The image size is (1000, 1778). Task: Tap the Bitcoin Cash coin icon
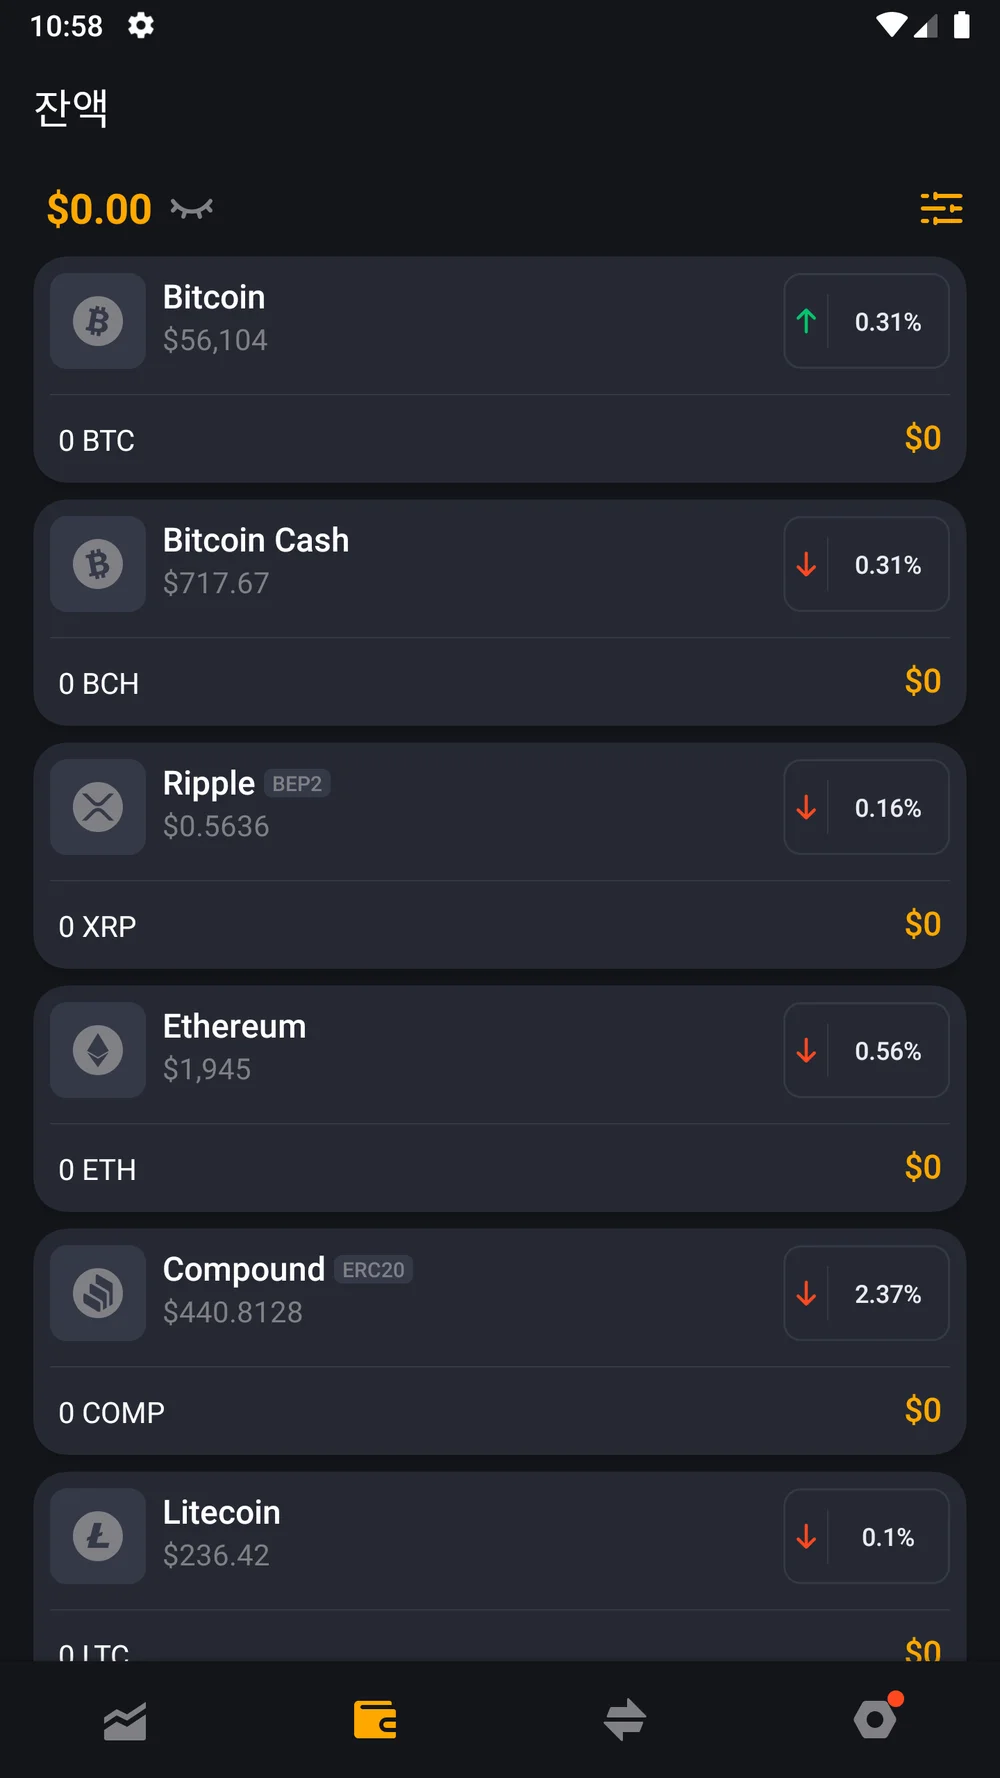pyautogui.click(x=98, y=564)
